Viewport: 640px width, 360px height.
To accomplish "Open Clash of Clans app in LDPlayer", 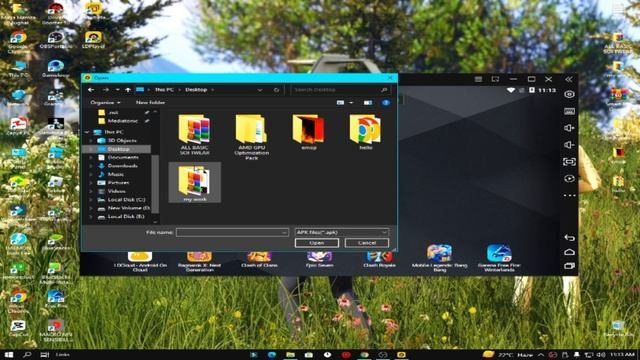I will [x=259, y=260].
